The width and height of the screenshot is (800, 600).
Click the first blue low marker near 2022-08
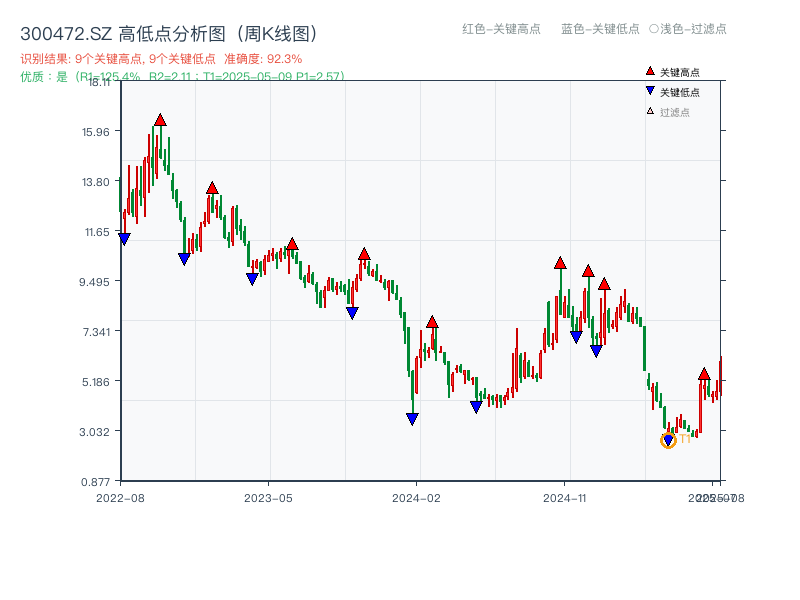click(x=124, y=237)
